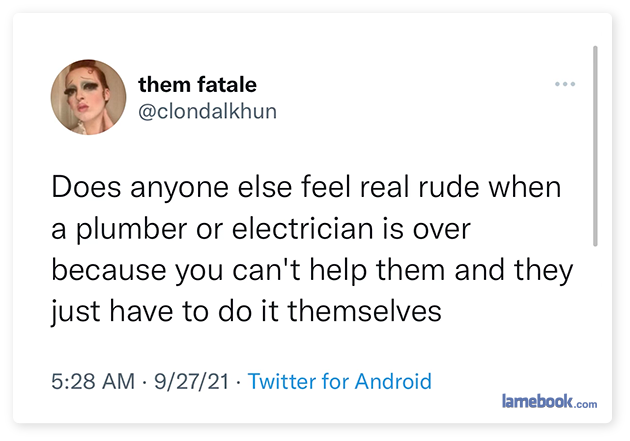Click the them fatale profile avatar
The width and height of the screenshot is (630, 441).
click(x=88, y=95)
